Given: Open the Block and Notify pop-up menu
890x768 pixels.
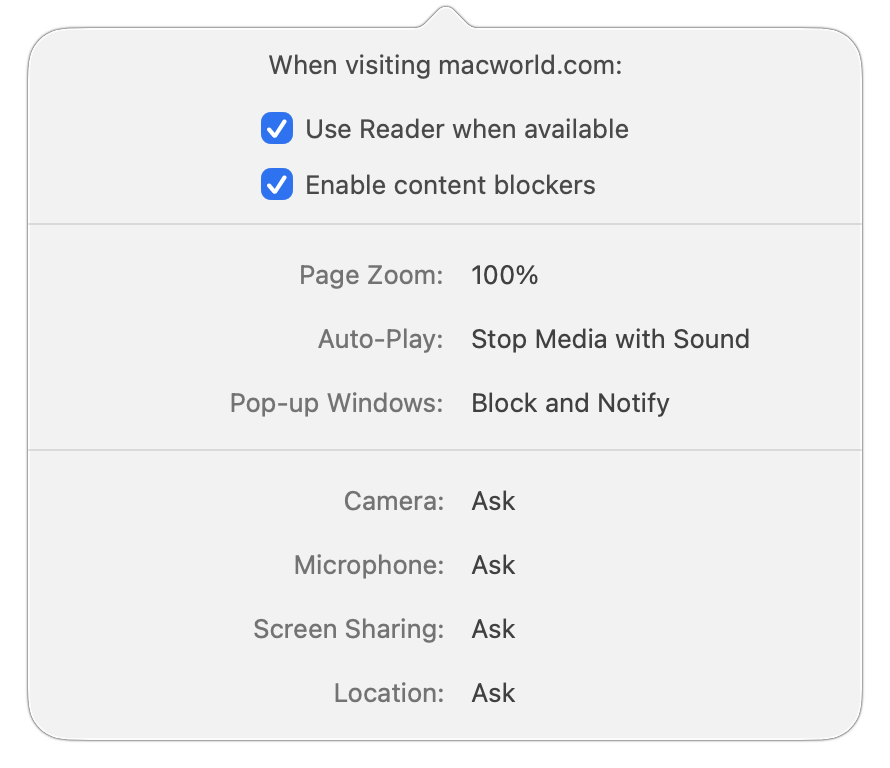Looking at the screenshot, I should pyautogui.click(x=570, y=404).
